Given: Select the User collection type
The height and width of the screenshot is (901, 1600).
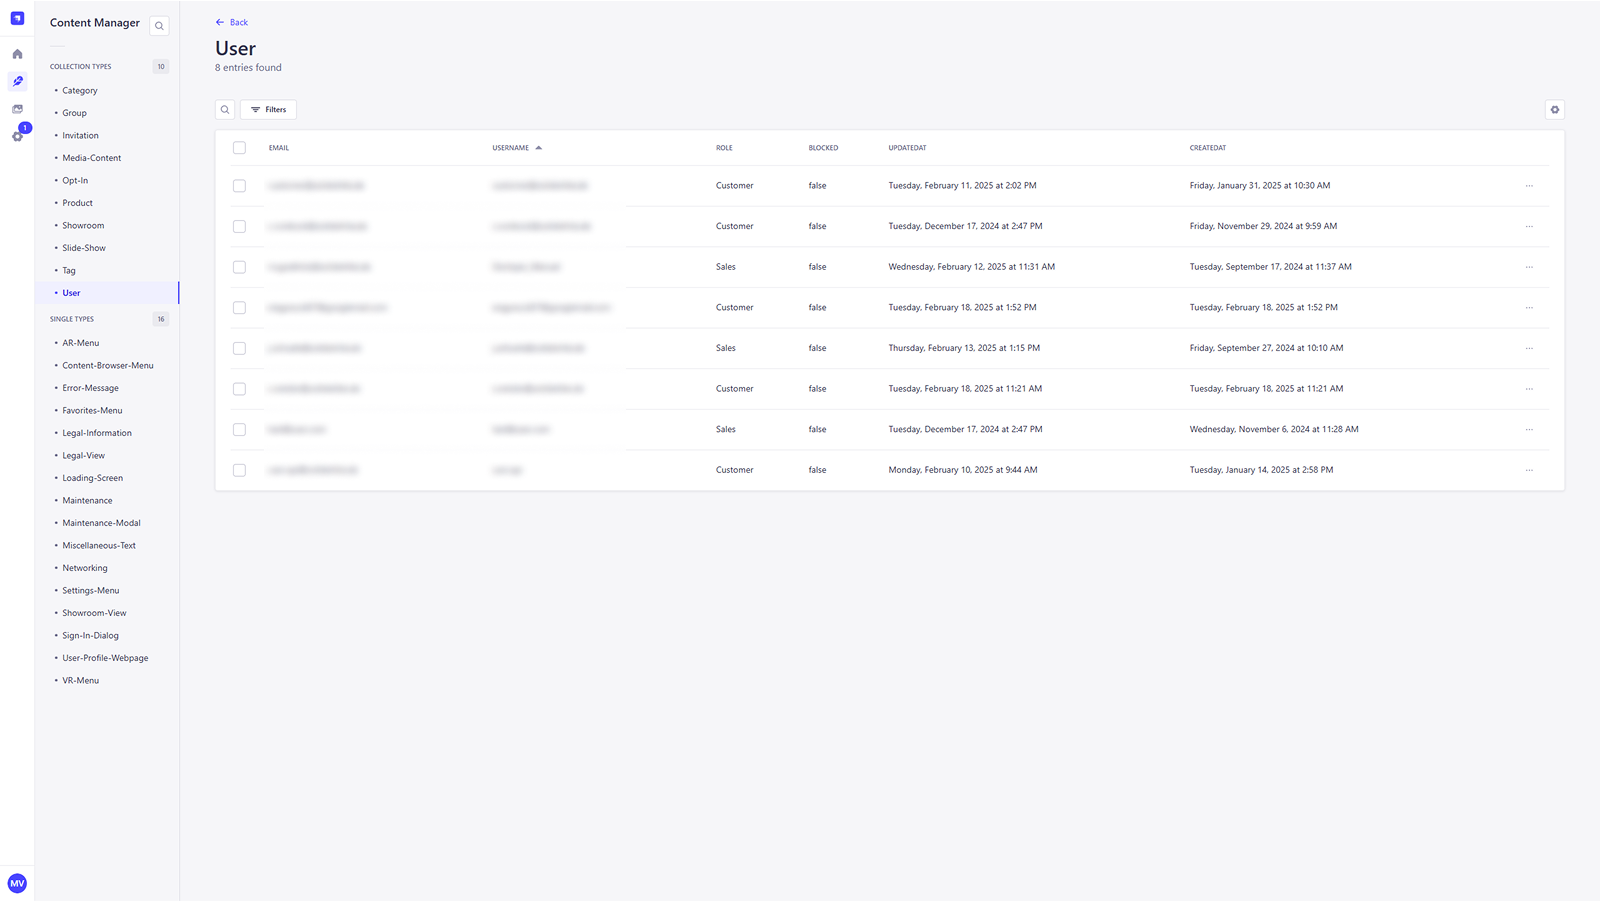Looking at the screenshot, I should click(71, 292).
